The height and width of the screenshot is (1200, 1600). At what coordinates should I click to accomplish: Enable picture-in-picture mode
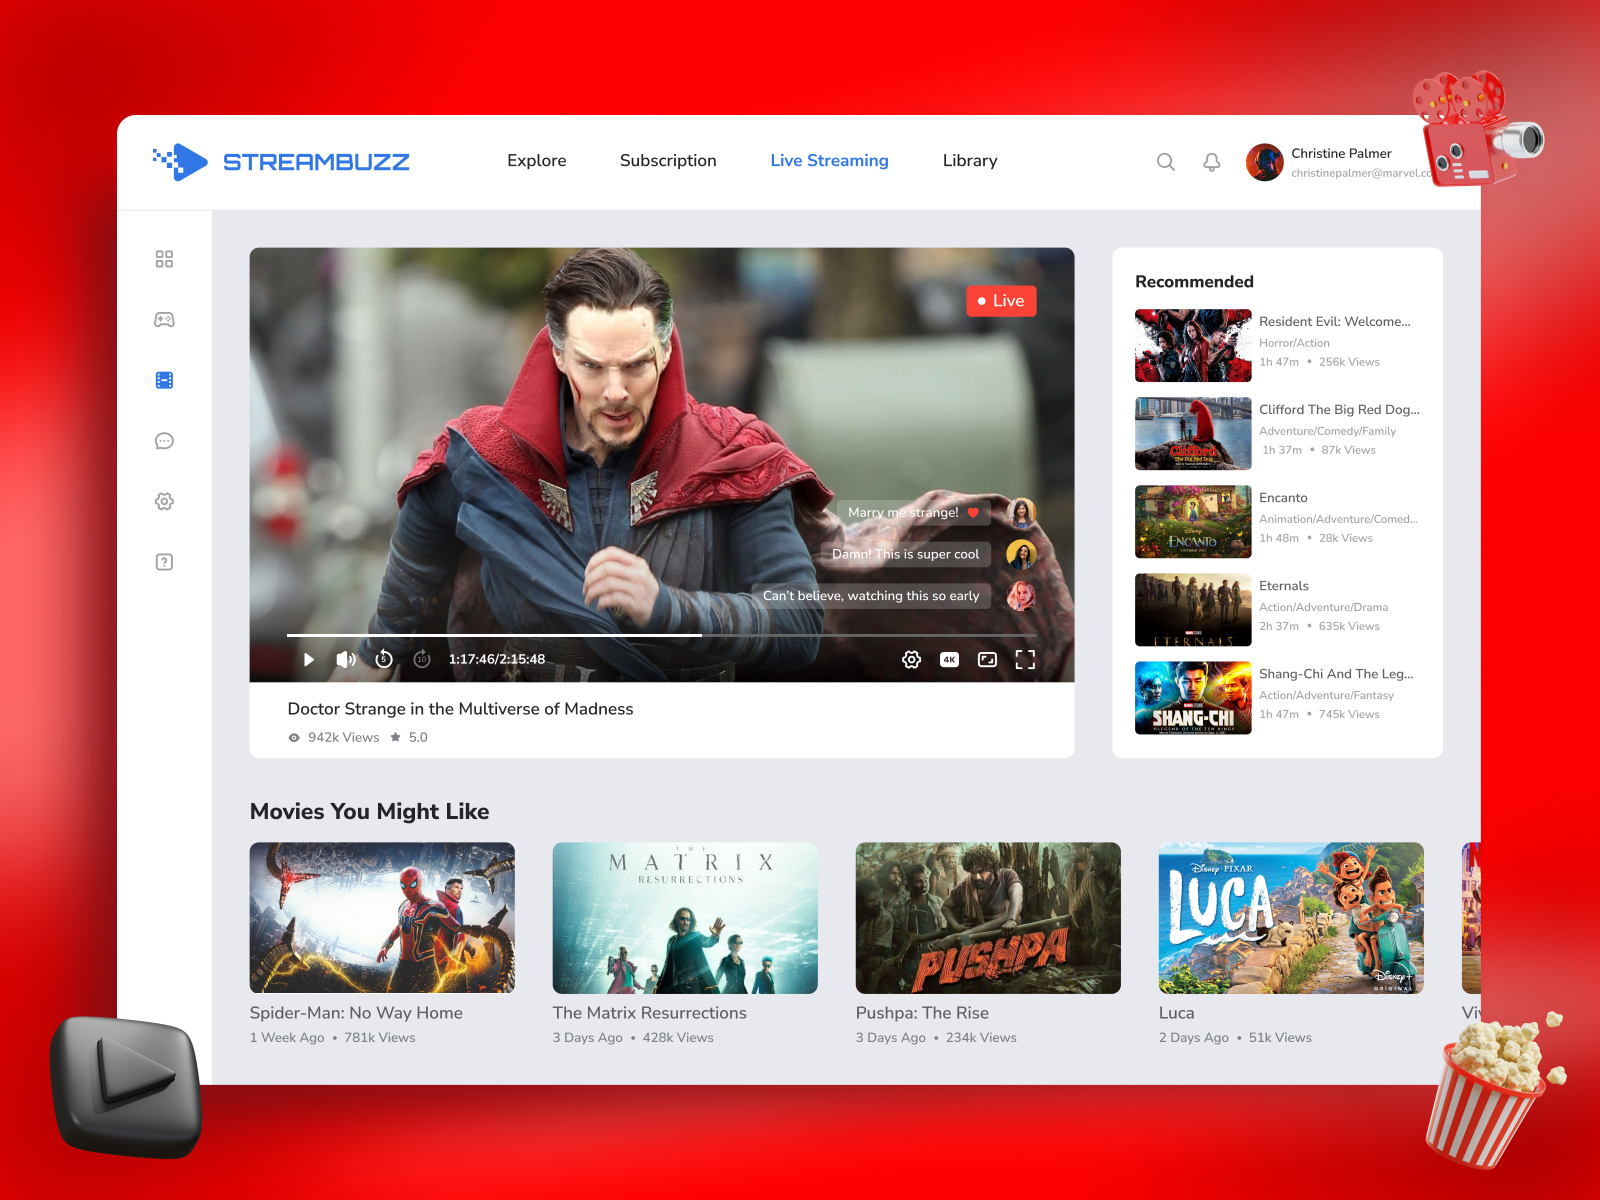click(987, 659)
